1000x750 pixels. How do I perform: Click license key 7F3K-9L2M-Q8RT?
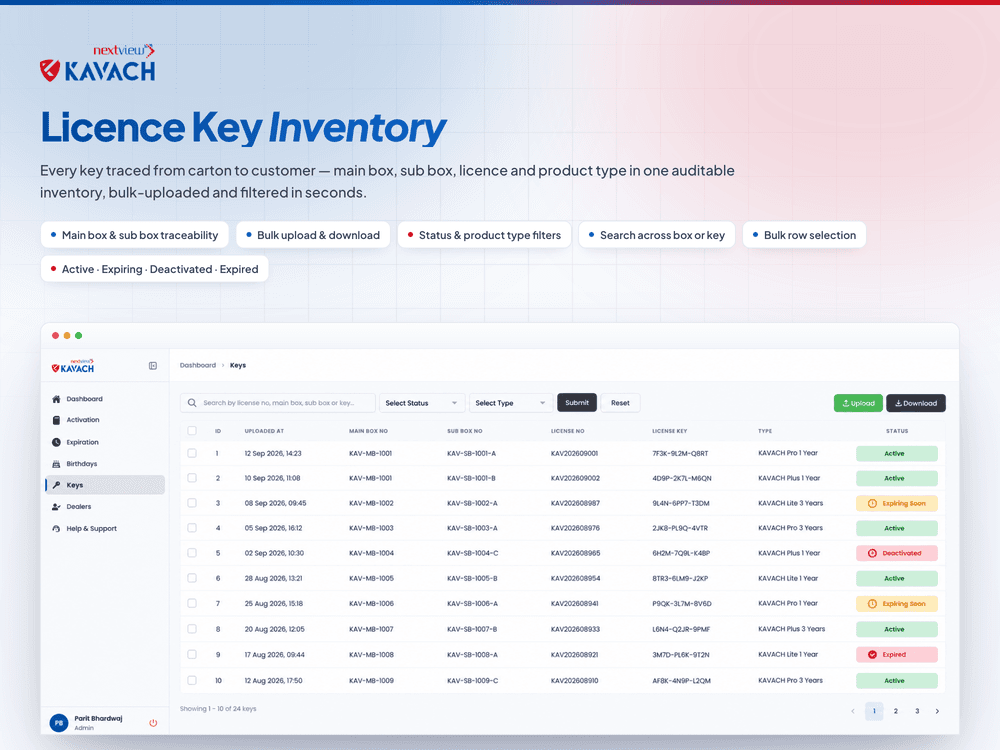680,453
